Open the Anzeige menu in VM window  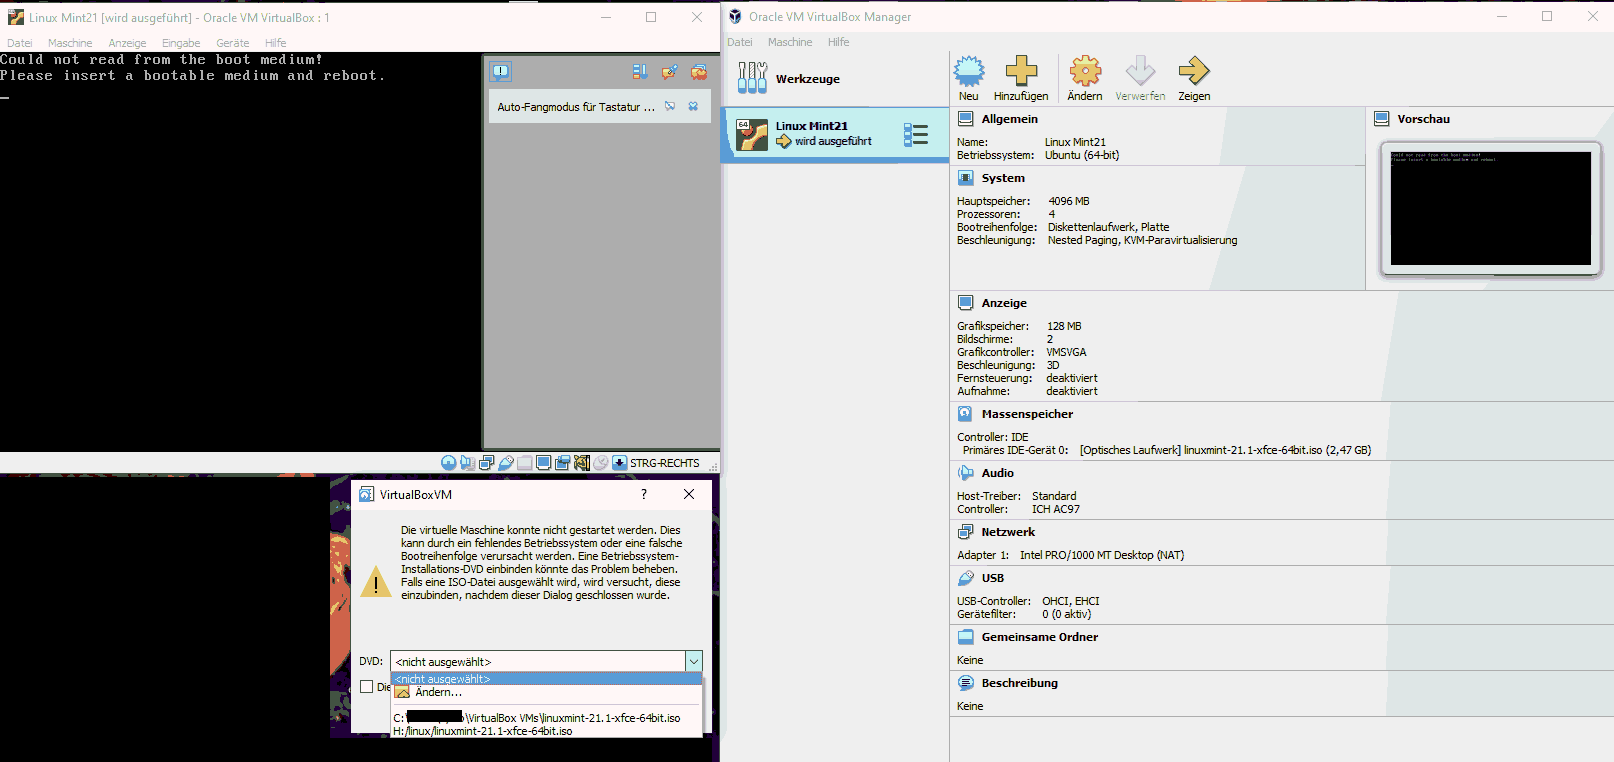tap(127, 43)
